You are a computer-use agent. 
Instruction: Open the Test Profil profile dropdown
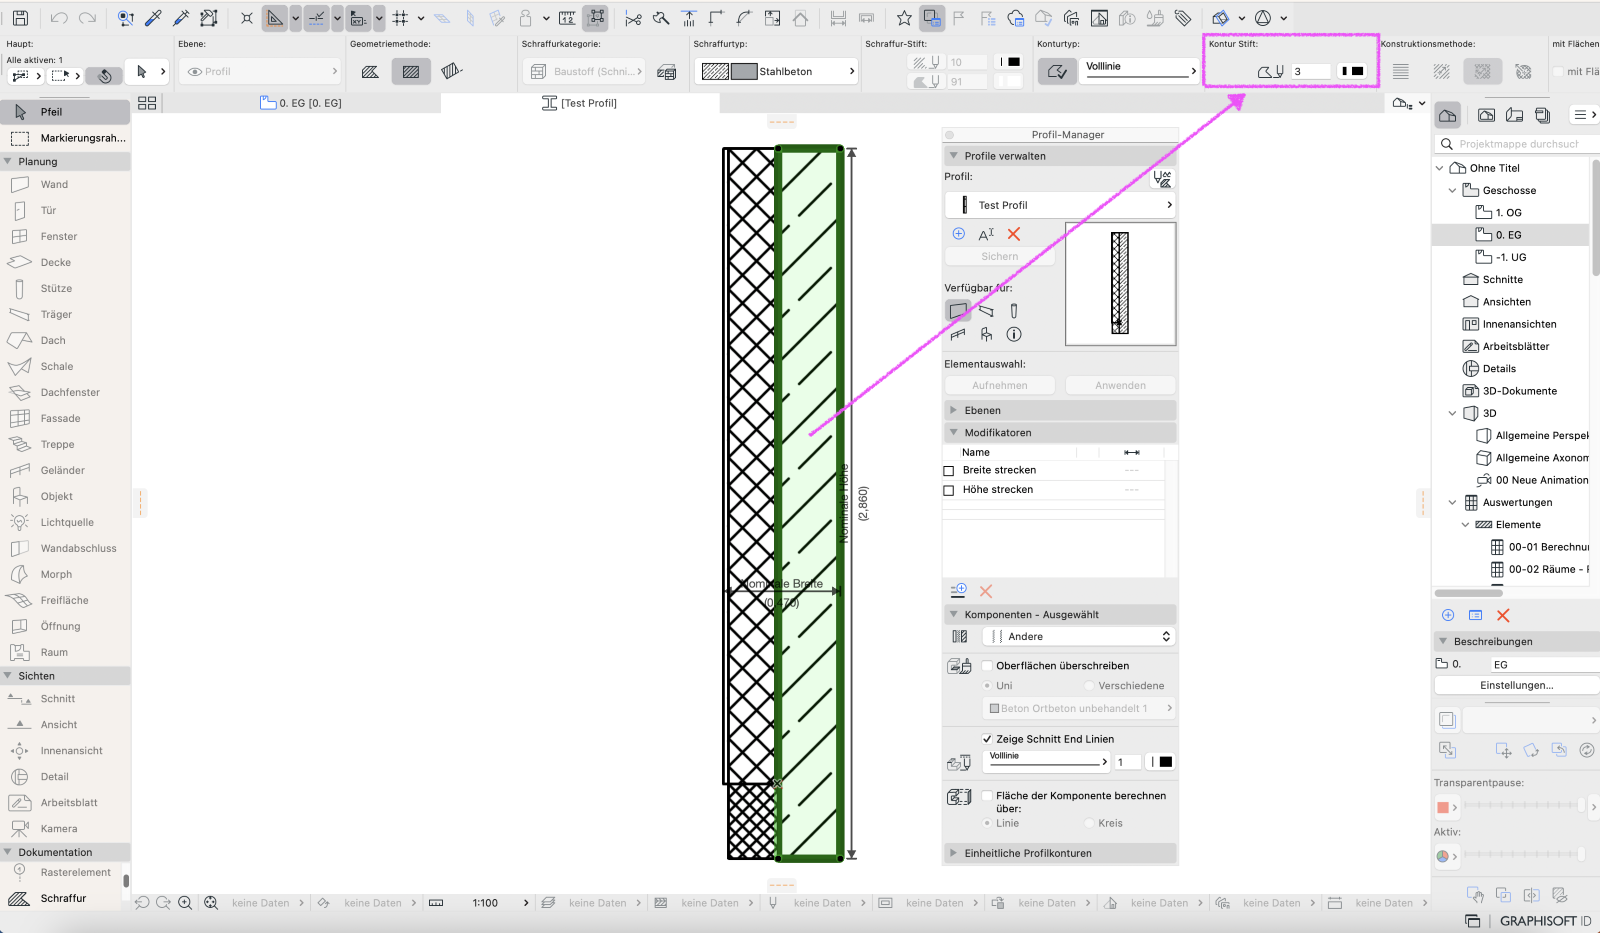(x=1060, y=205)
